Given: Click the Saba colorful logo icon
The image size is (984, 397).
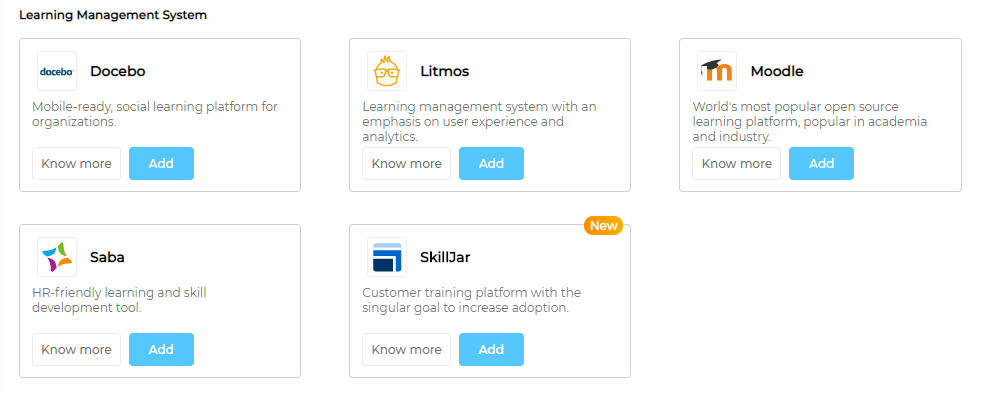Looking at the screenshot, I should pyautogui.click(x=57, y=257).
